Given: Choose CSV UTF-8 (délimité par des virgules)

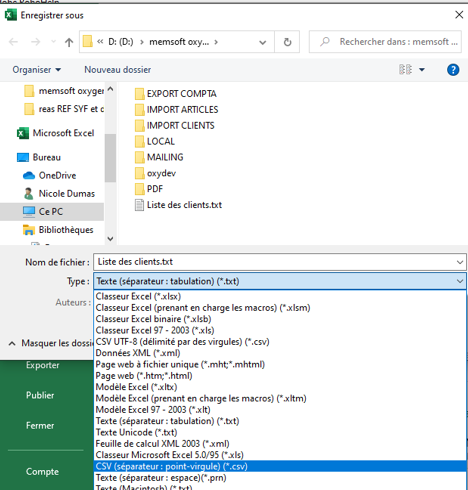Looking at the screenshot, I should click(280, 342).
